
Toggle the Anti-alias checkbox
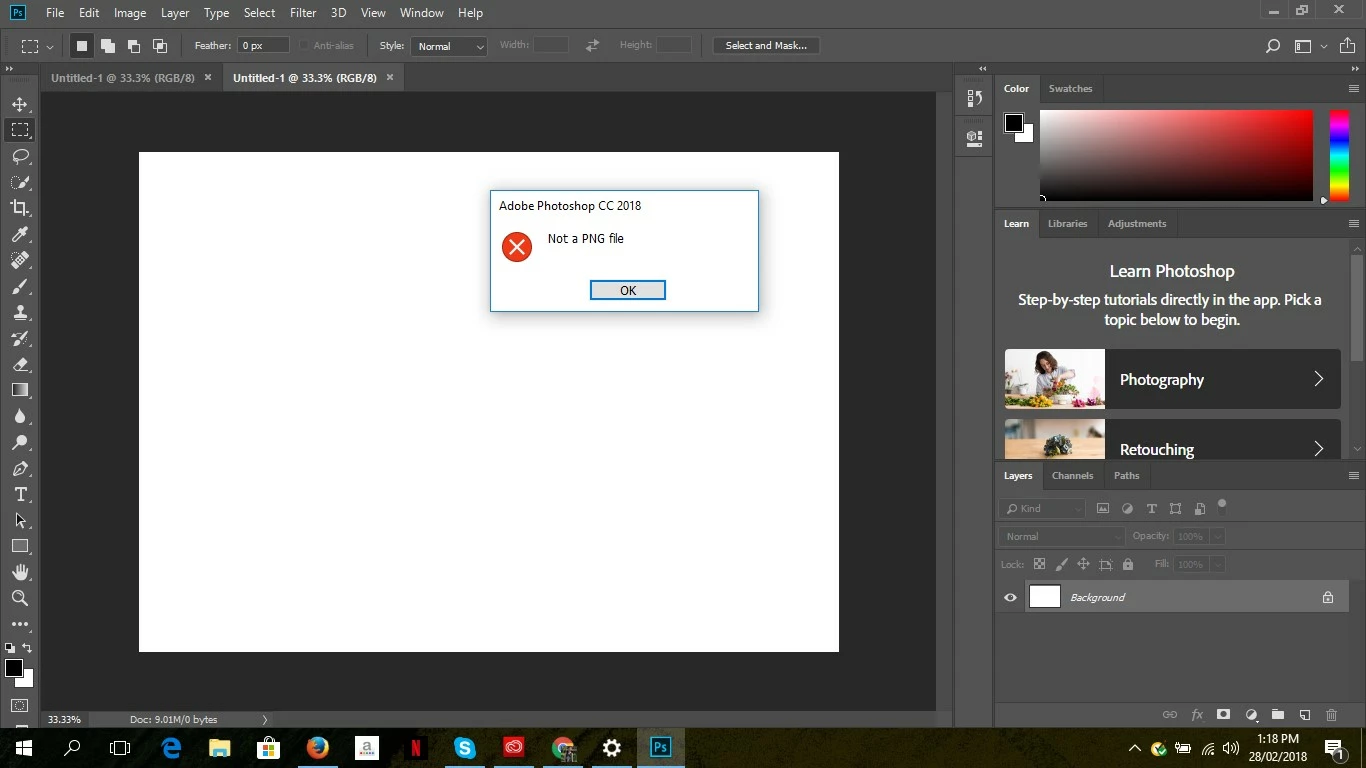coord(304,46)
